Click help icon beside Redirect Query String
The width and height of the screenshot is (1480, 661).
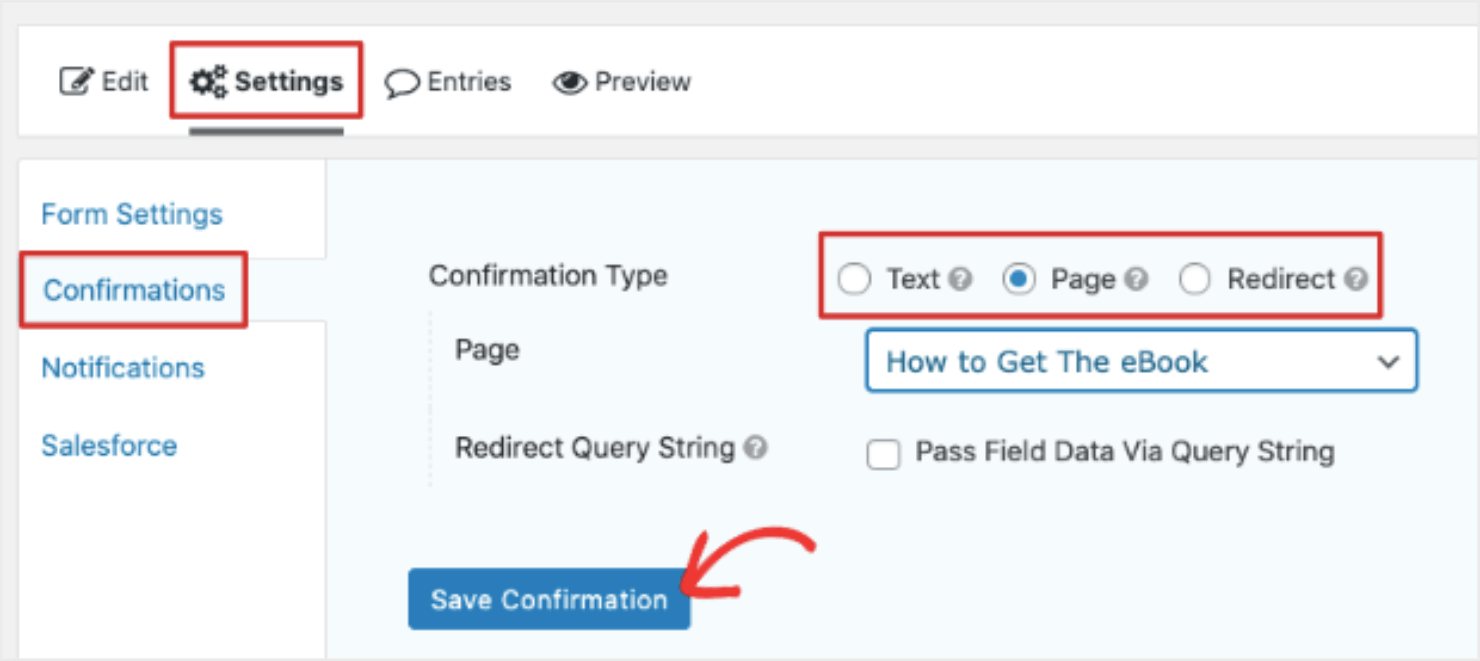point(757,448)
